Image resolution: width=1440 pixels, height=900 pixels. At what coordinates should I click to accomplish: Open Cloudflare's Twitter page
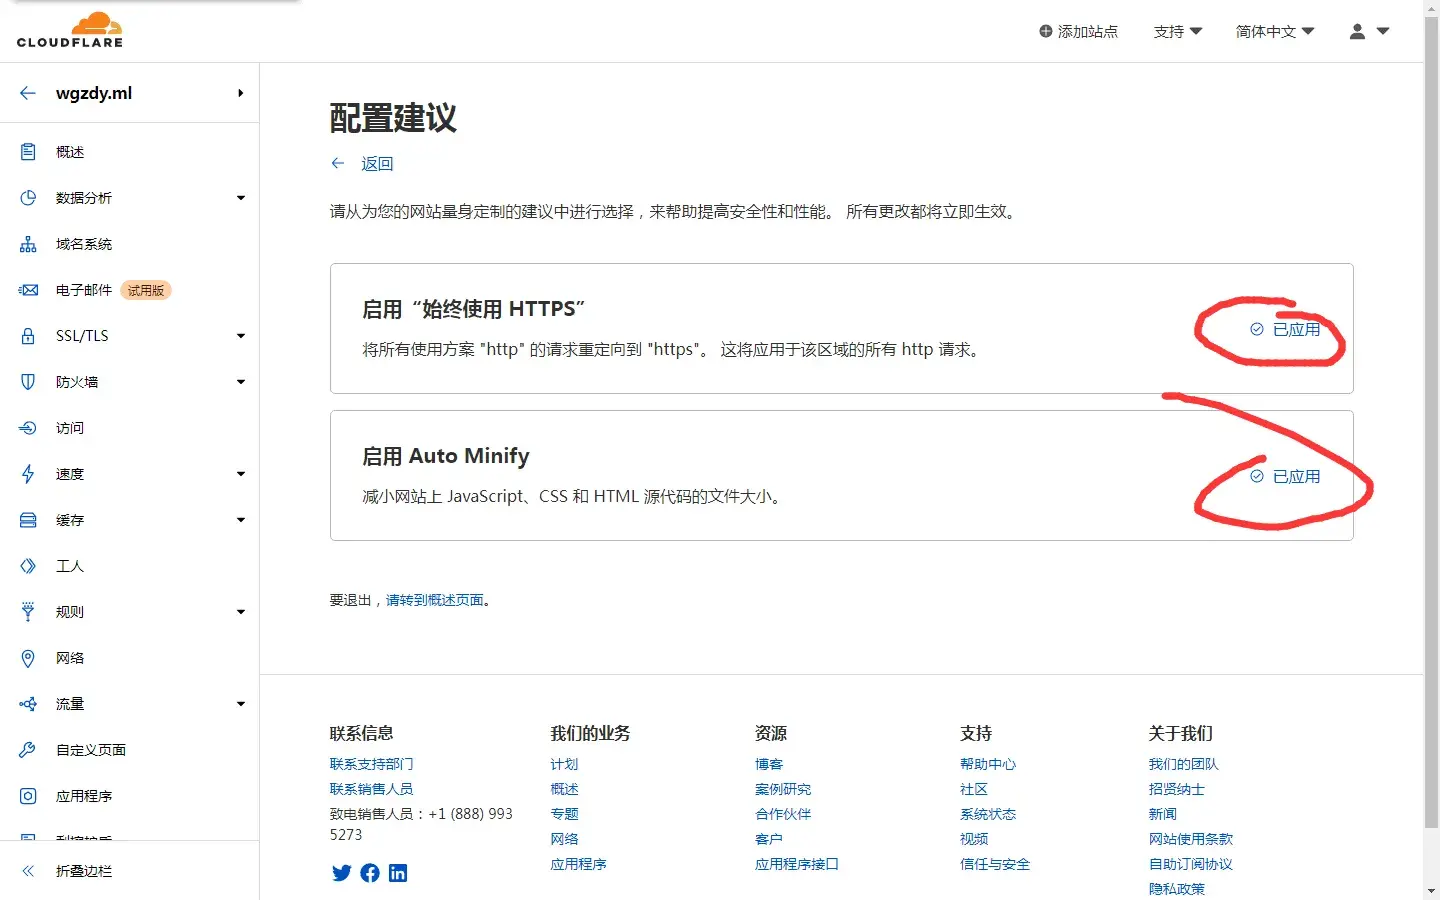342,873
